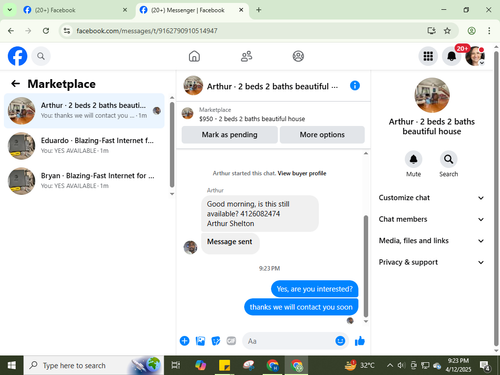Go back with the Marketplace arrow
This screenshot has width=500, height=375.
tap(15, 83)
